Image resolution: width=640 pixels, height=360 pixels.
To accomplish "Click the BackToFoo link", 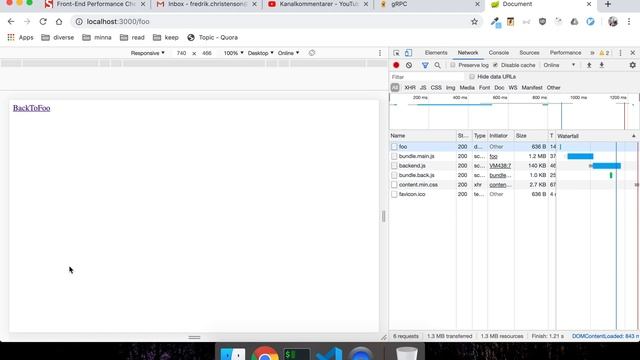I will (x=31, y=108).
